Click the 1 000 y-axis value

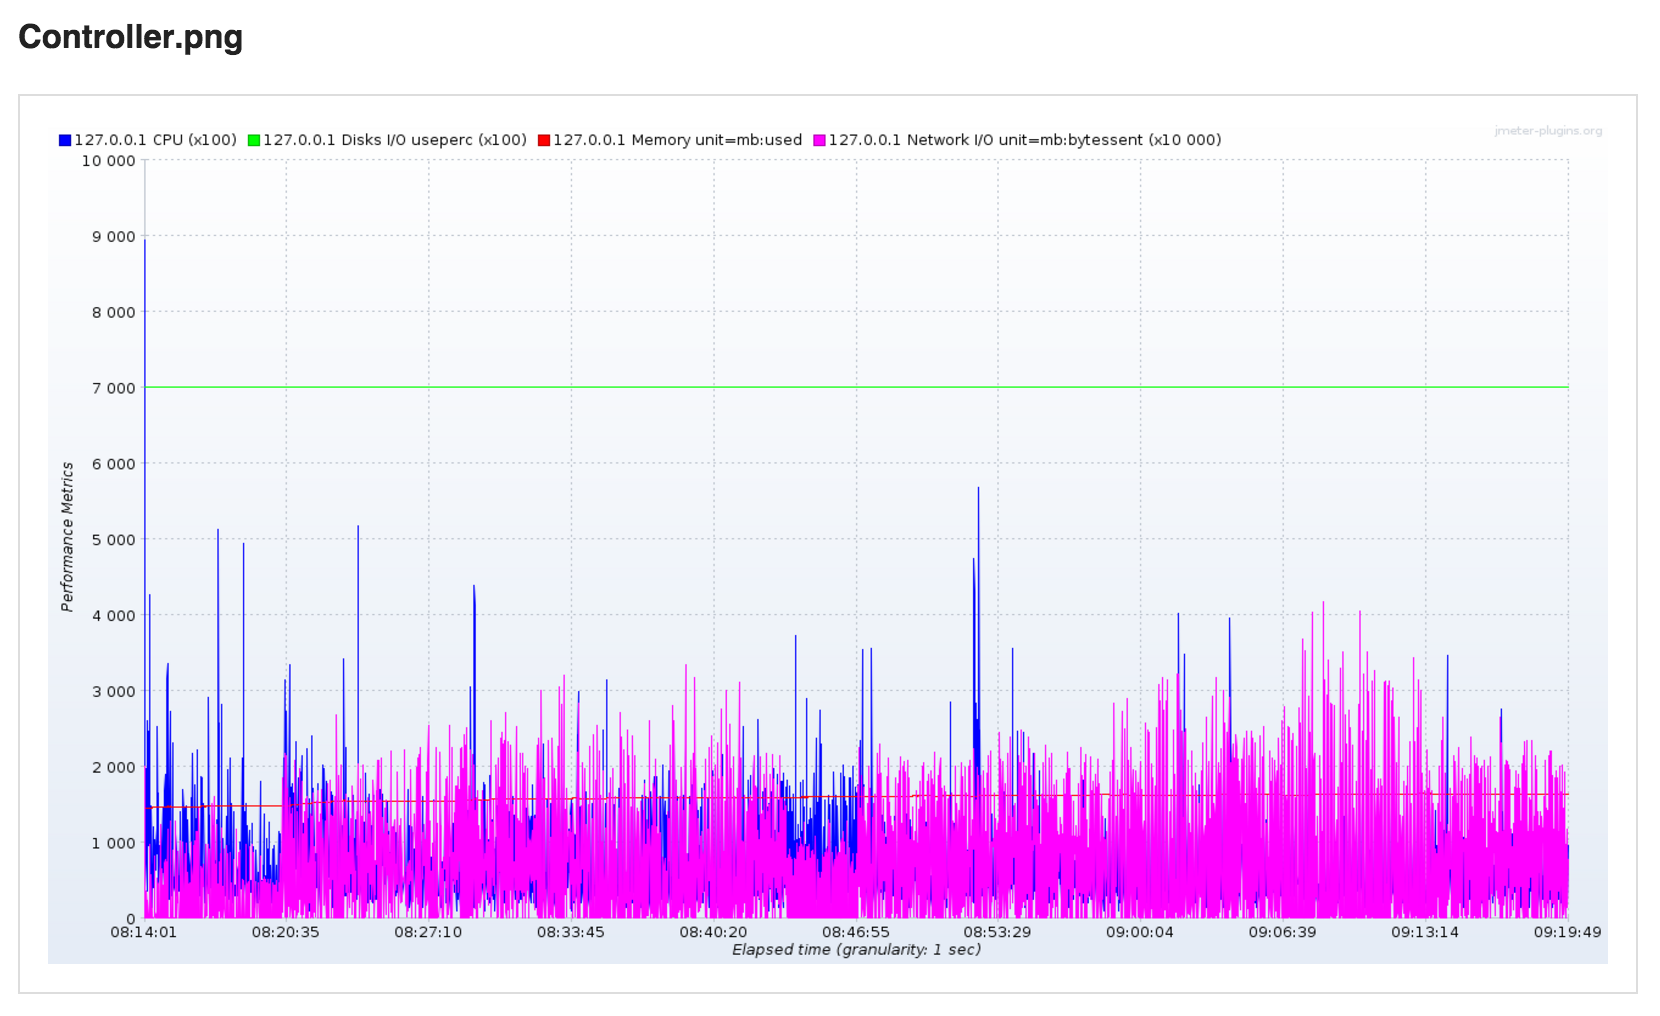tap(113, 843)
